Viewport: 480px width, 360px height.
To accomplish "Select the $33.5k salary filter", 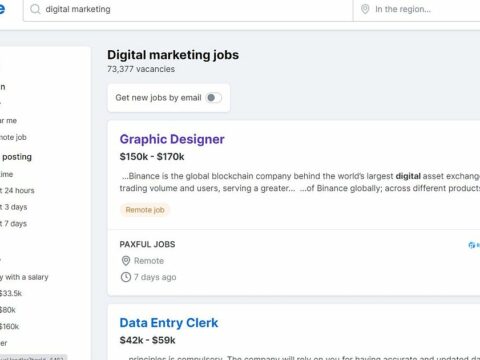I will (11, 293).
